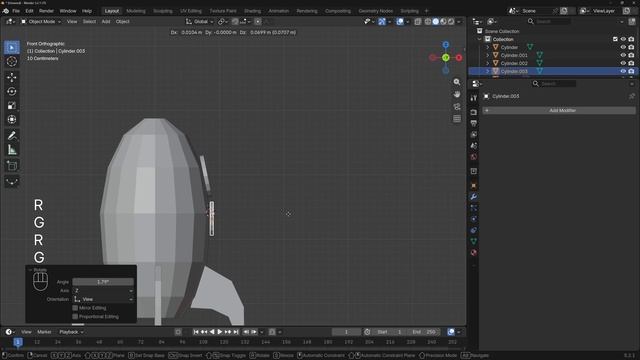The height and width of the screenshot is (360, 640).
Task: Click the viewport zoom magnifier icon
Action: 457,82
